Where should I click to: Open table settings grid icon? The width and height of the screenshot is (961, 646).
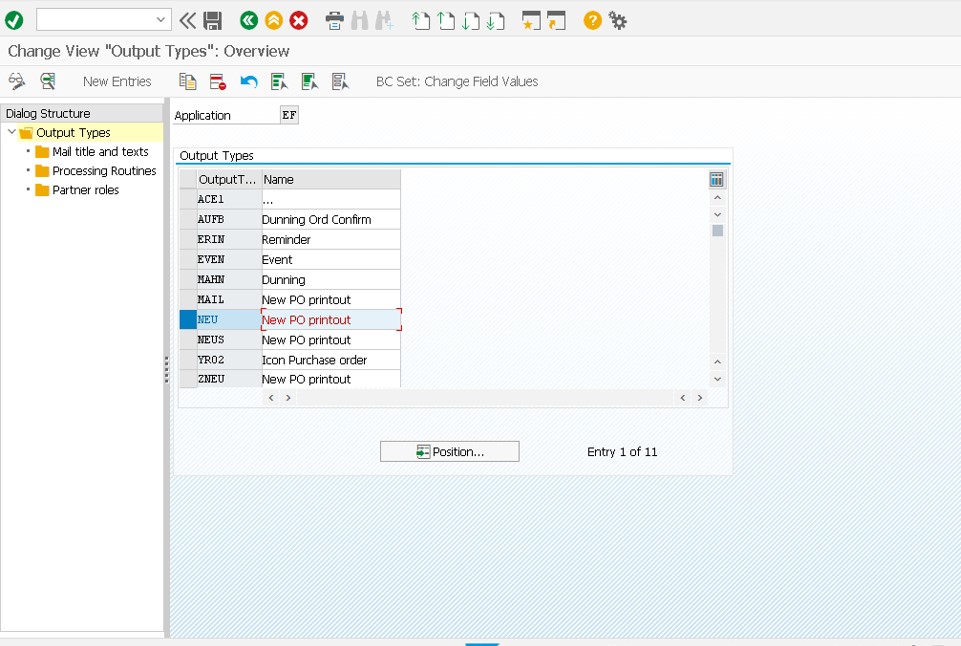716,180
